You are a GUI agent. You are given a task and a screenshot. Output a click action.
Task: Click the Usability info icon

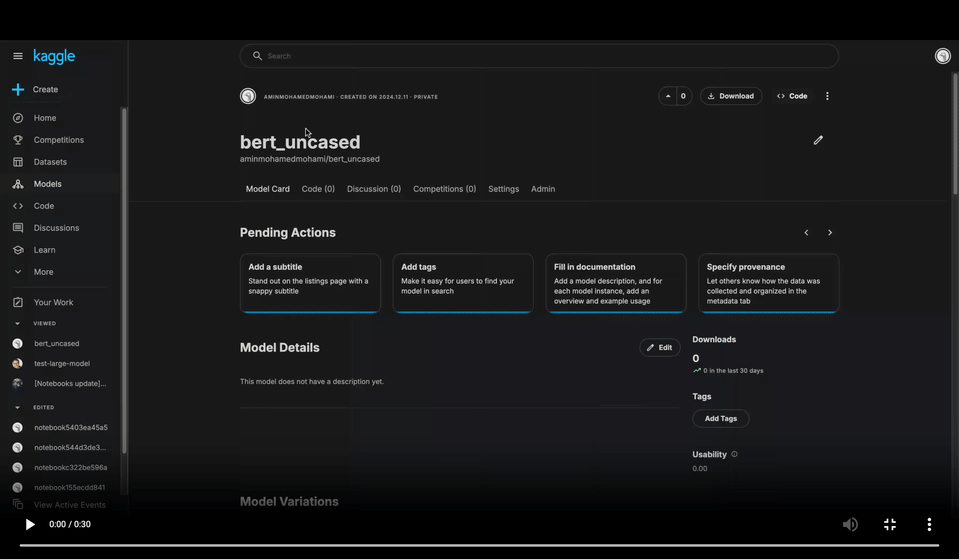735,454
